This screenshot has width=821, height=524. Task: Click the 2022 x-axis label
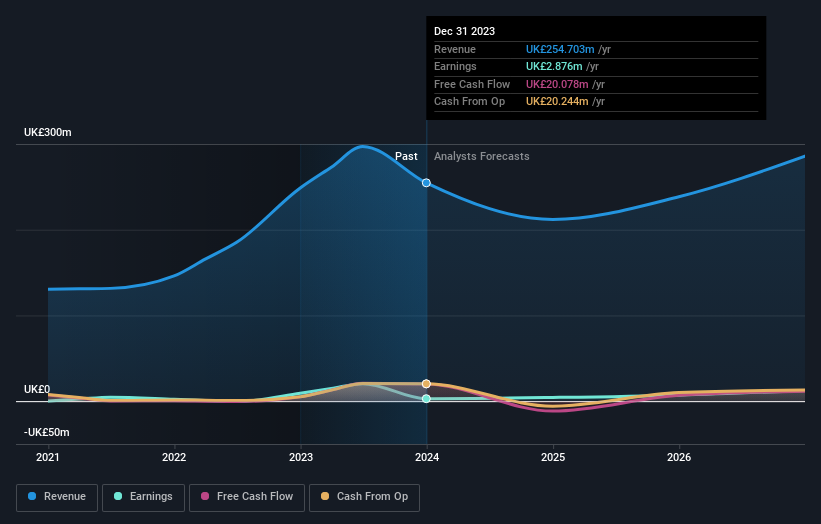[174, 457]
